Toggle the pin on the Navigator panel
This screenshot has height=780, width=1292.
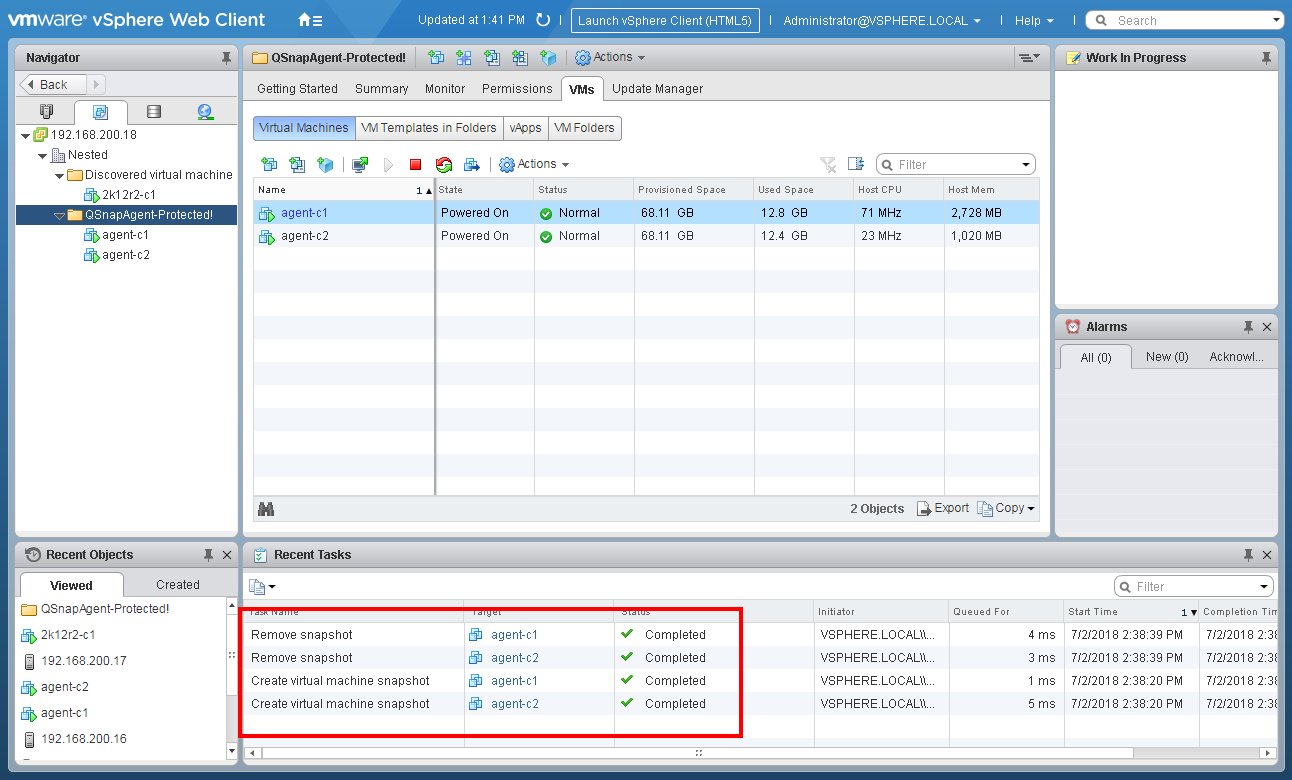227,58
